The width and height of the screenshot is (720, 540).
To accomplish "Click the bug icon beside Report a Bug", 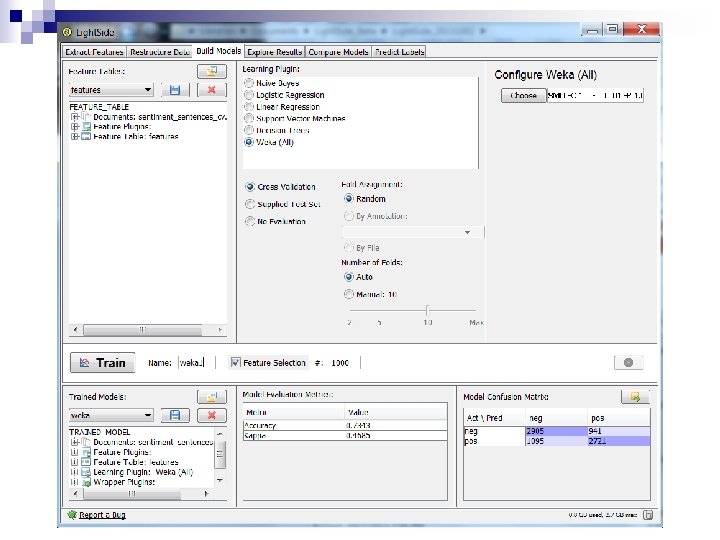I will click(72, 515).
